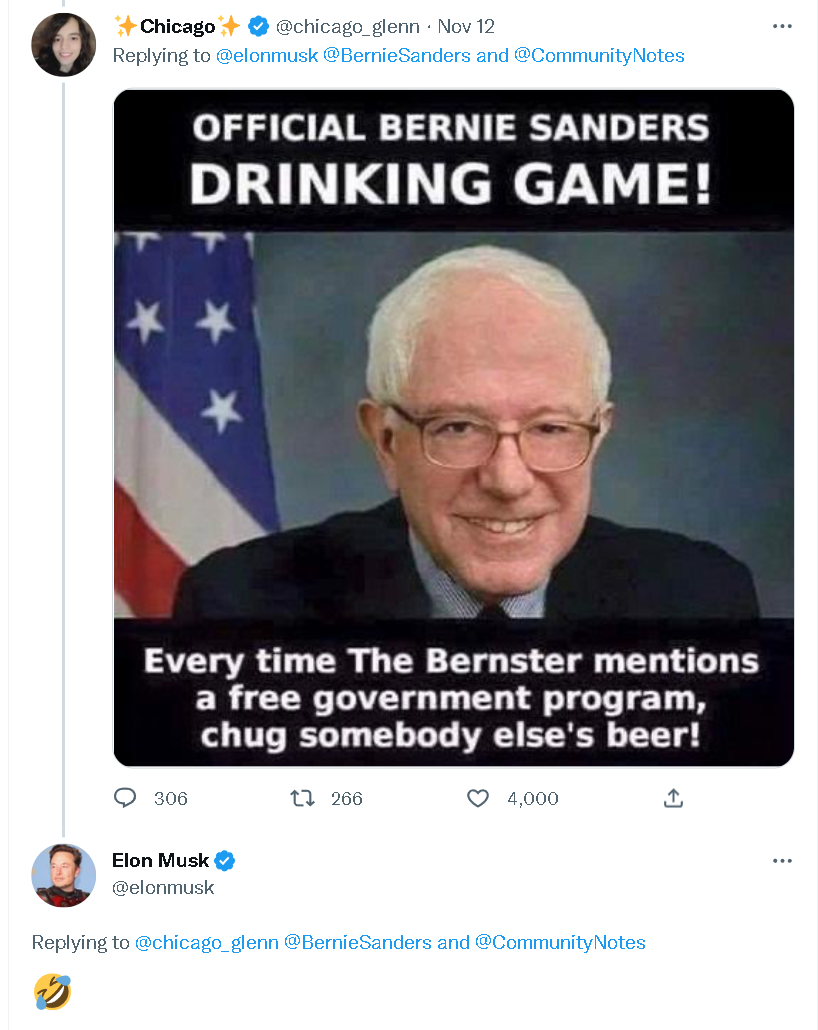Click @chicago_glenn mention in Elon's reply
The image size is (818, 1030).
coord(207,942)
